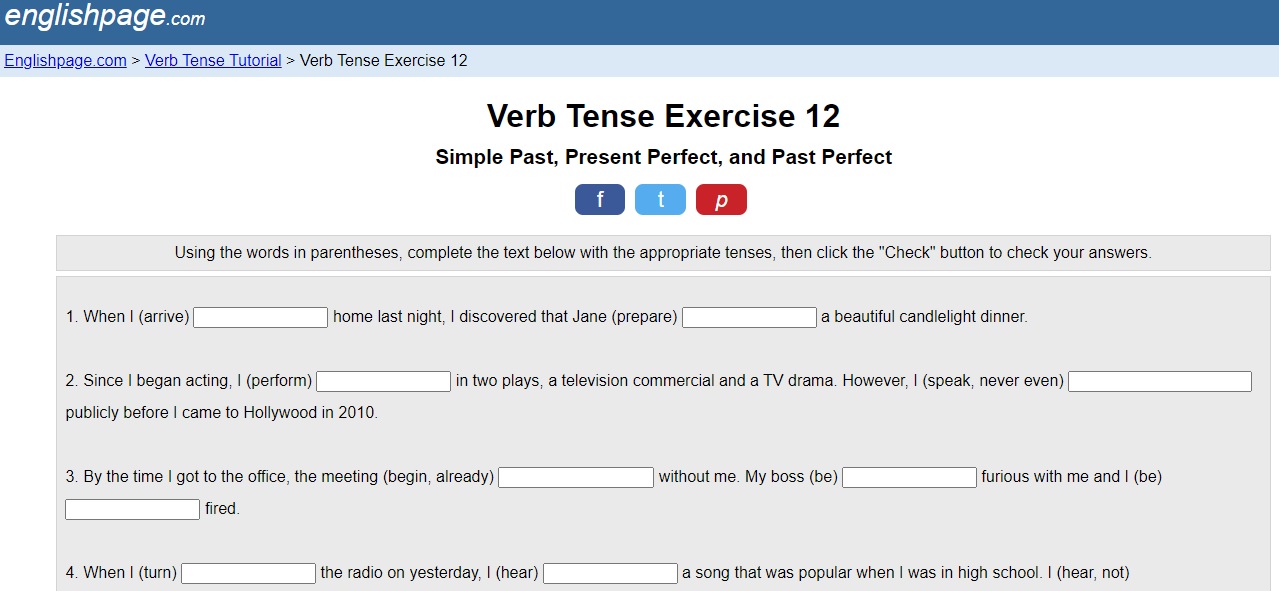Click the instructions box mentioning the "Check" button
The width and height of the screenshot is (1279, 591).
click(663, 253)
